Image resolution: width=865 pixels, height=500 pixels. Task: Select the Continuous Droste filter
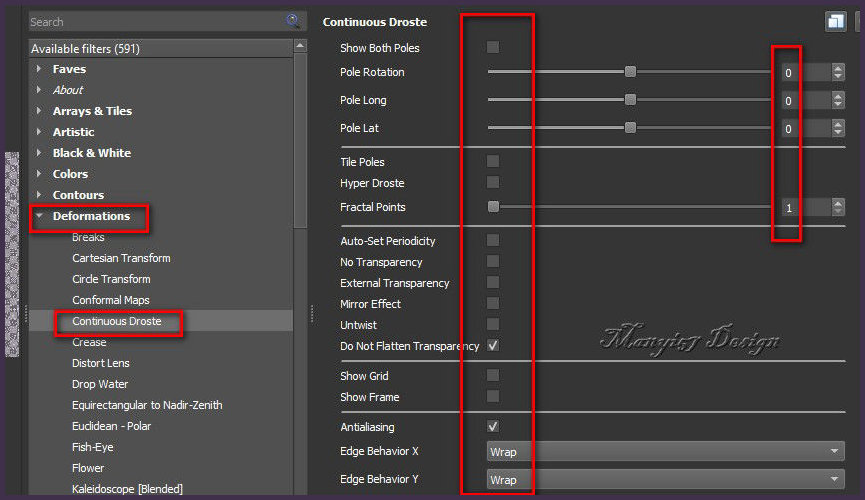point(116,321)
